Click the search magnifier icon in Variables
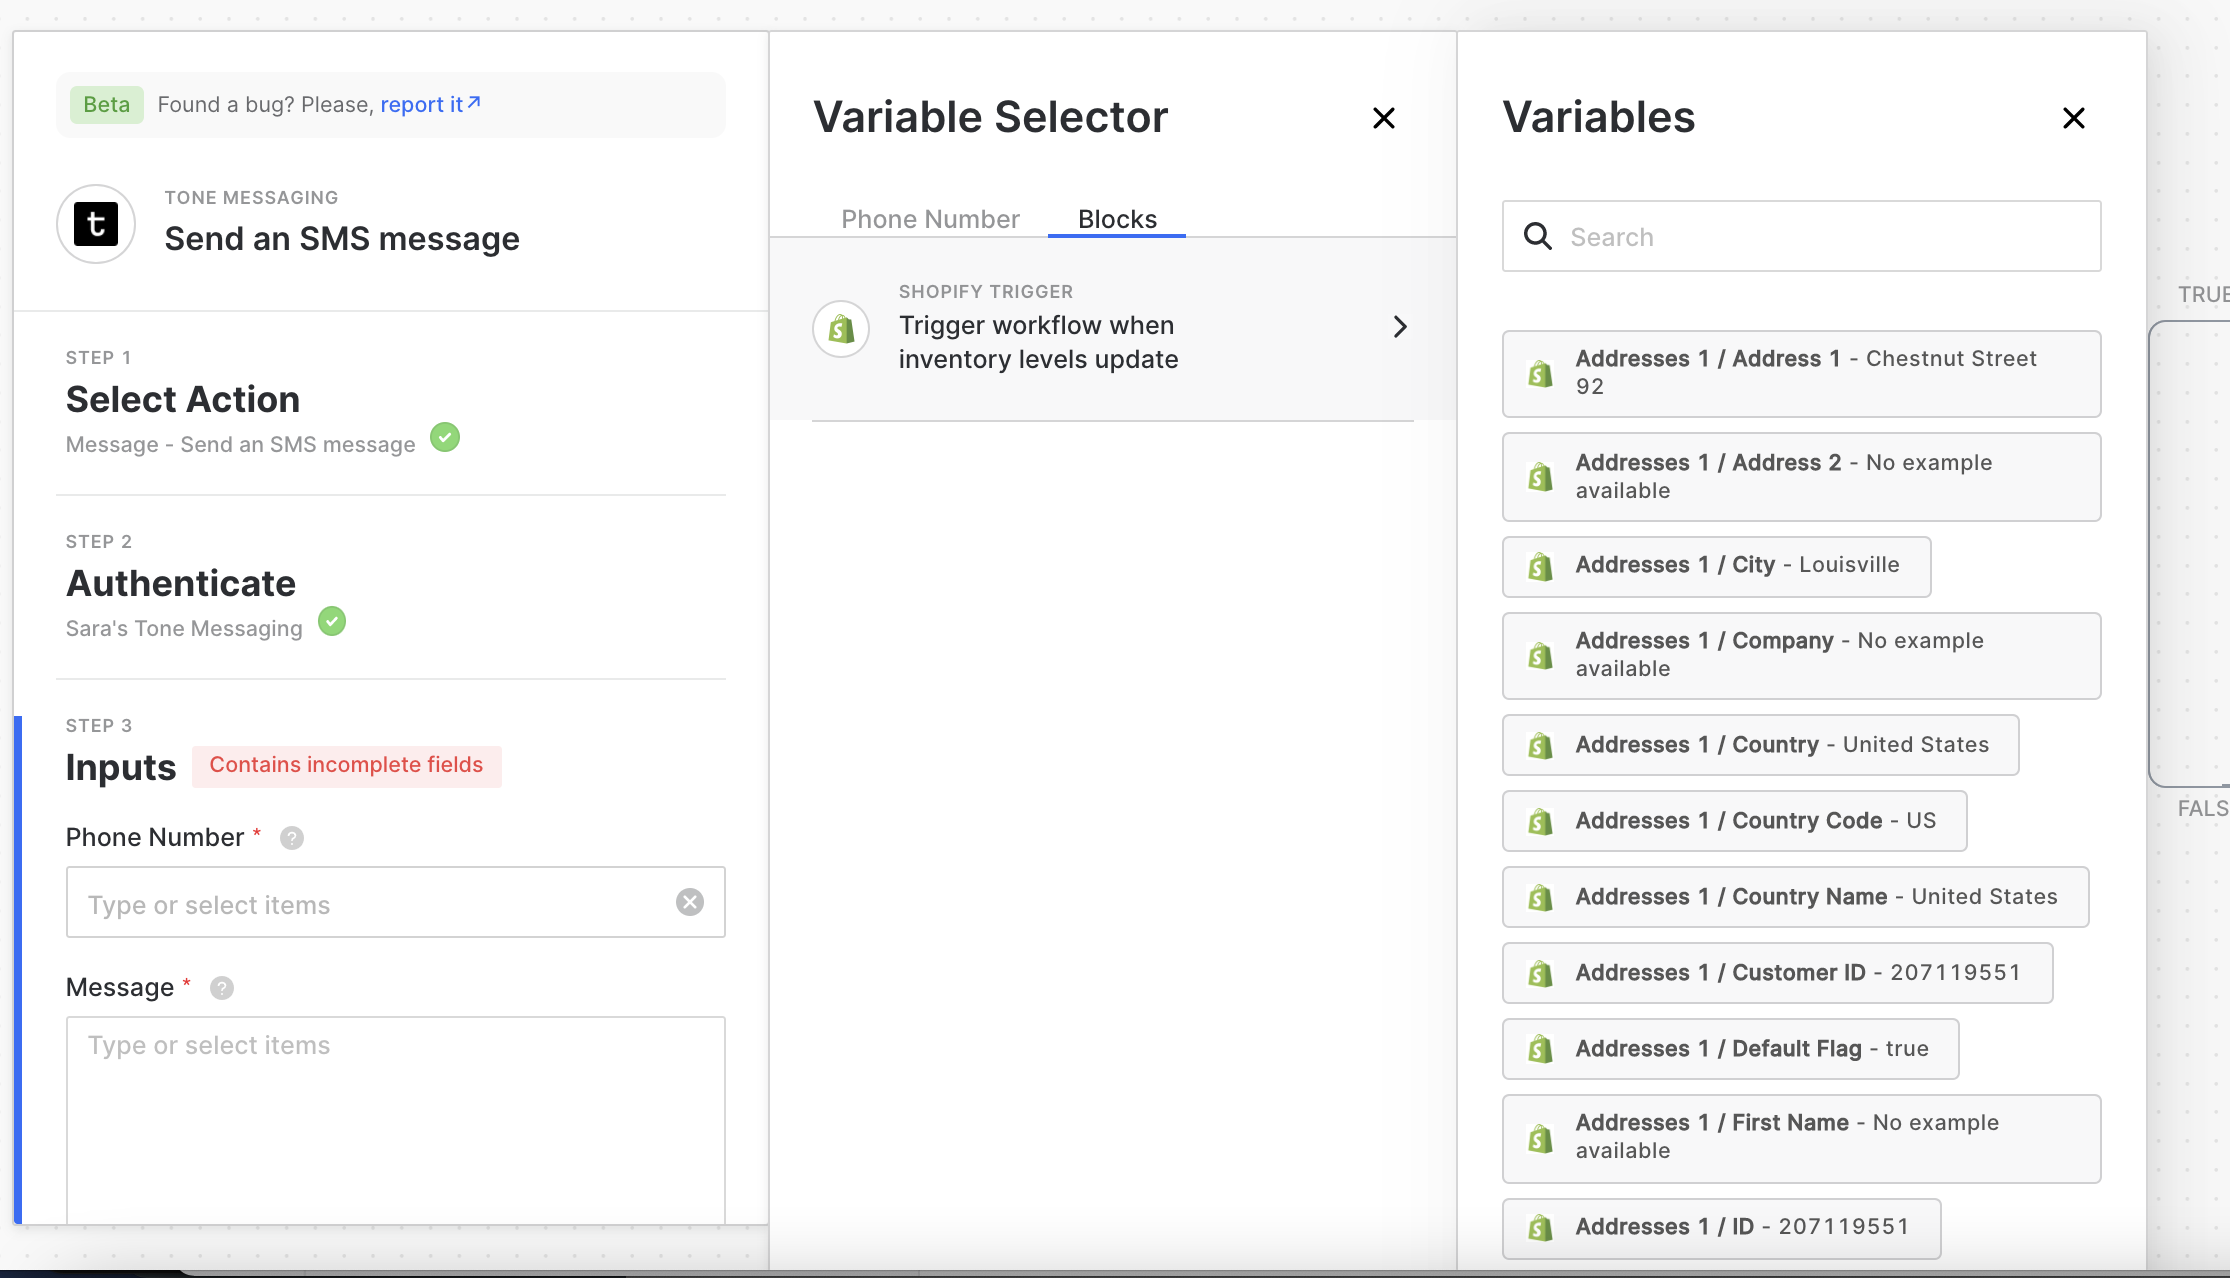The height and width of the screenshot is (1278, 2230). [x=1537, y=237]
